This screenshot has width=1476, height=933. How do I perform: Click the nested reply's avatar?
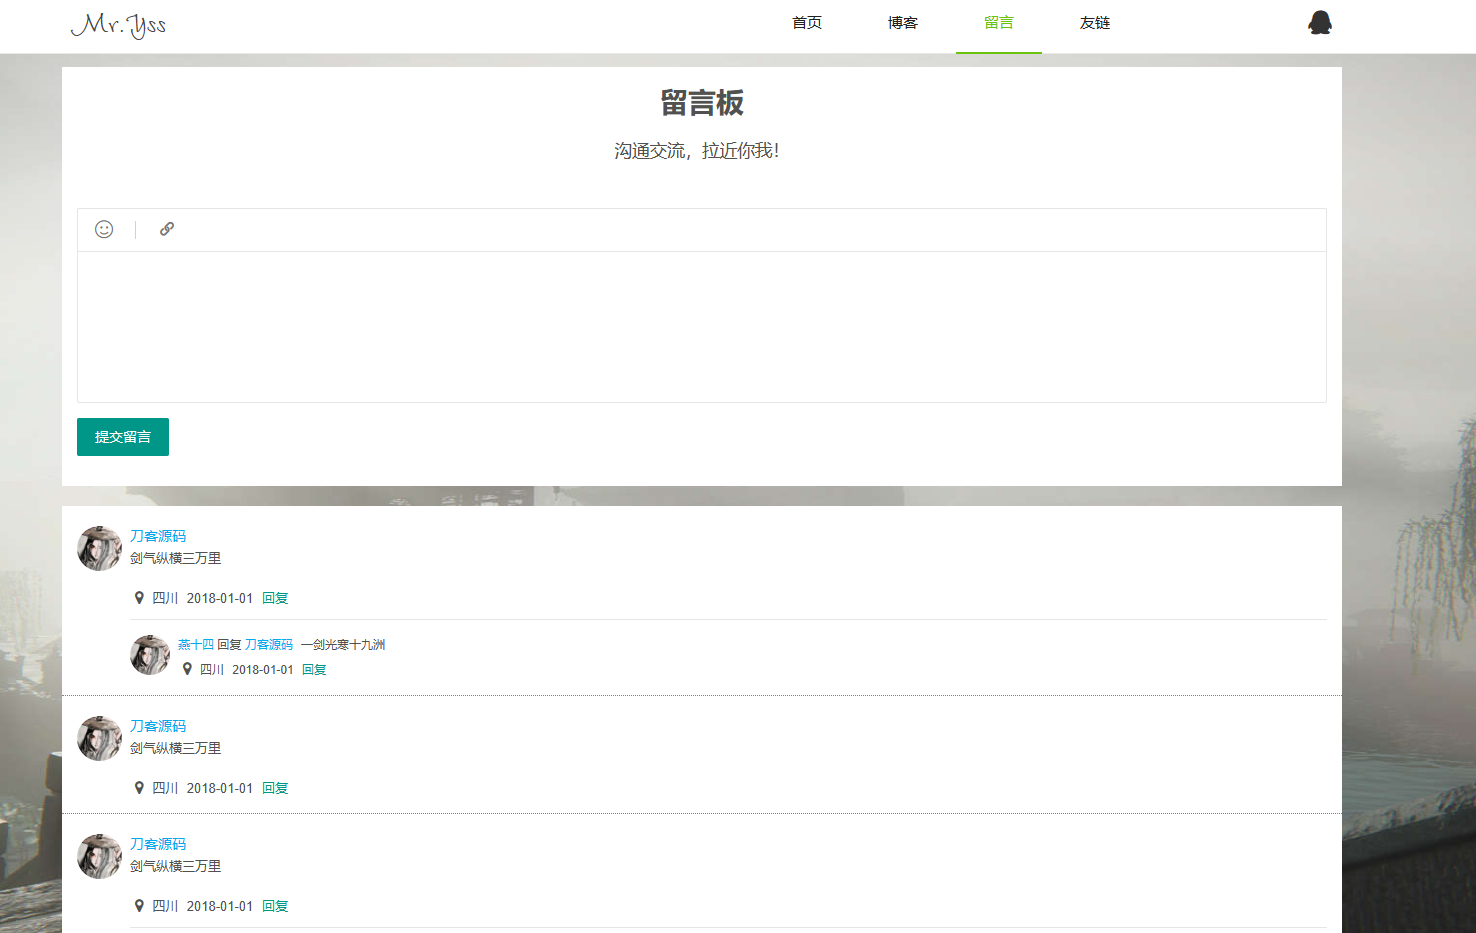click(x=150, y=655)
